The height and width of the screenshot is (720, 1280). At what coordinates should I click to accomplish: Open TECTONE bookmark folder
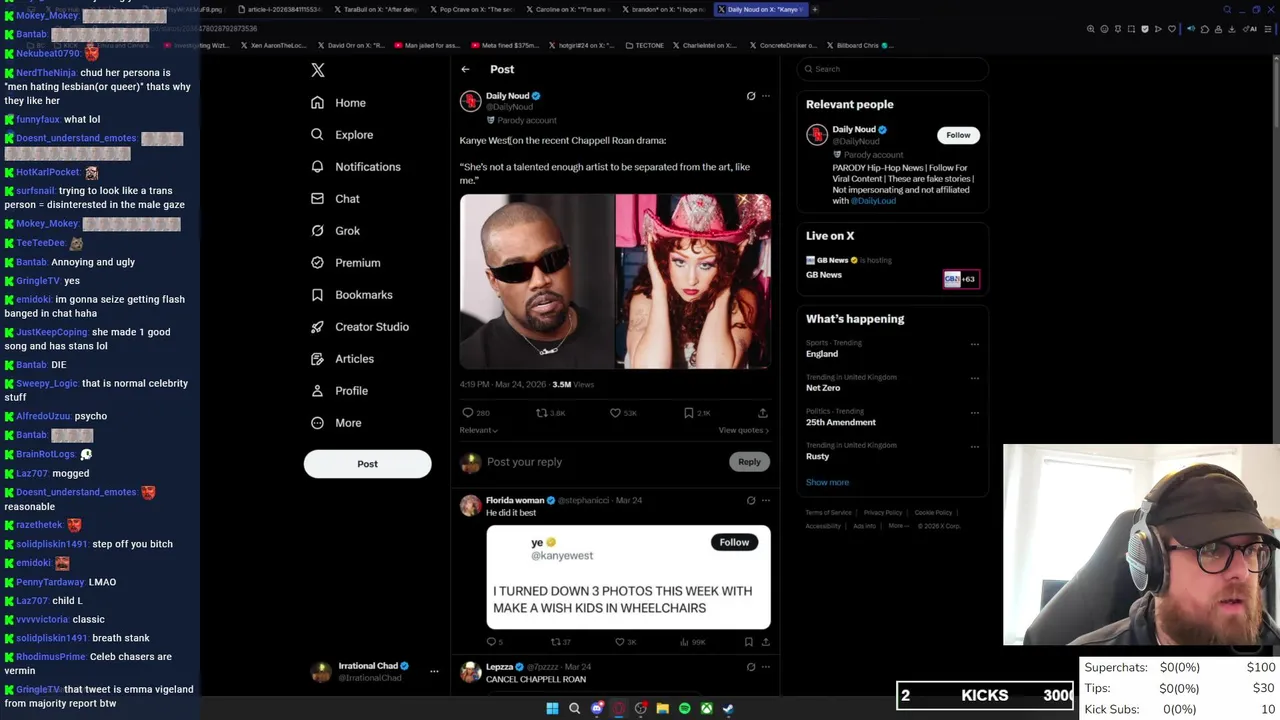[x=644, y=45]
